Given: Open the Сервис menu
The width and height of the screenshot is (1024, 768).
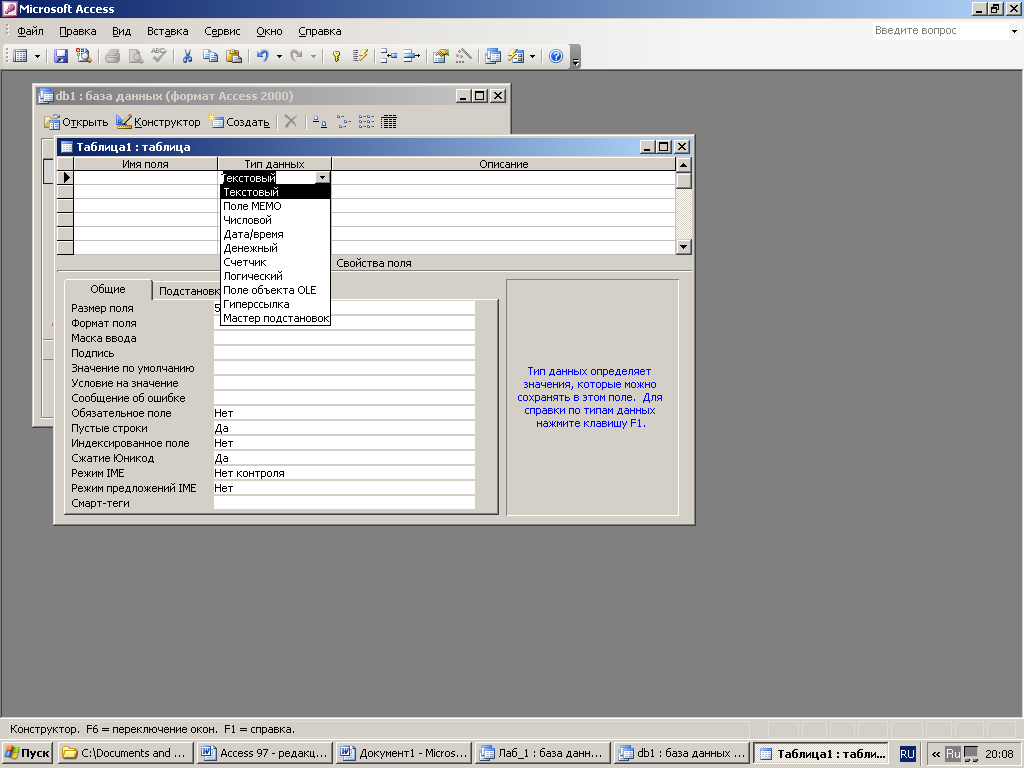Looking at the screenshot, I should coord(222,31).
